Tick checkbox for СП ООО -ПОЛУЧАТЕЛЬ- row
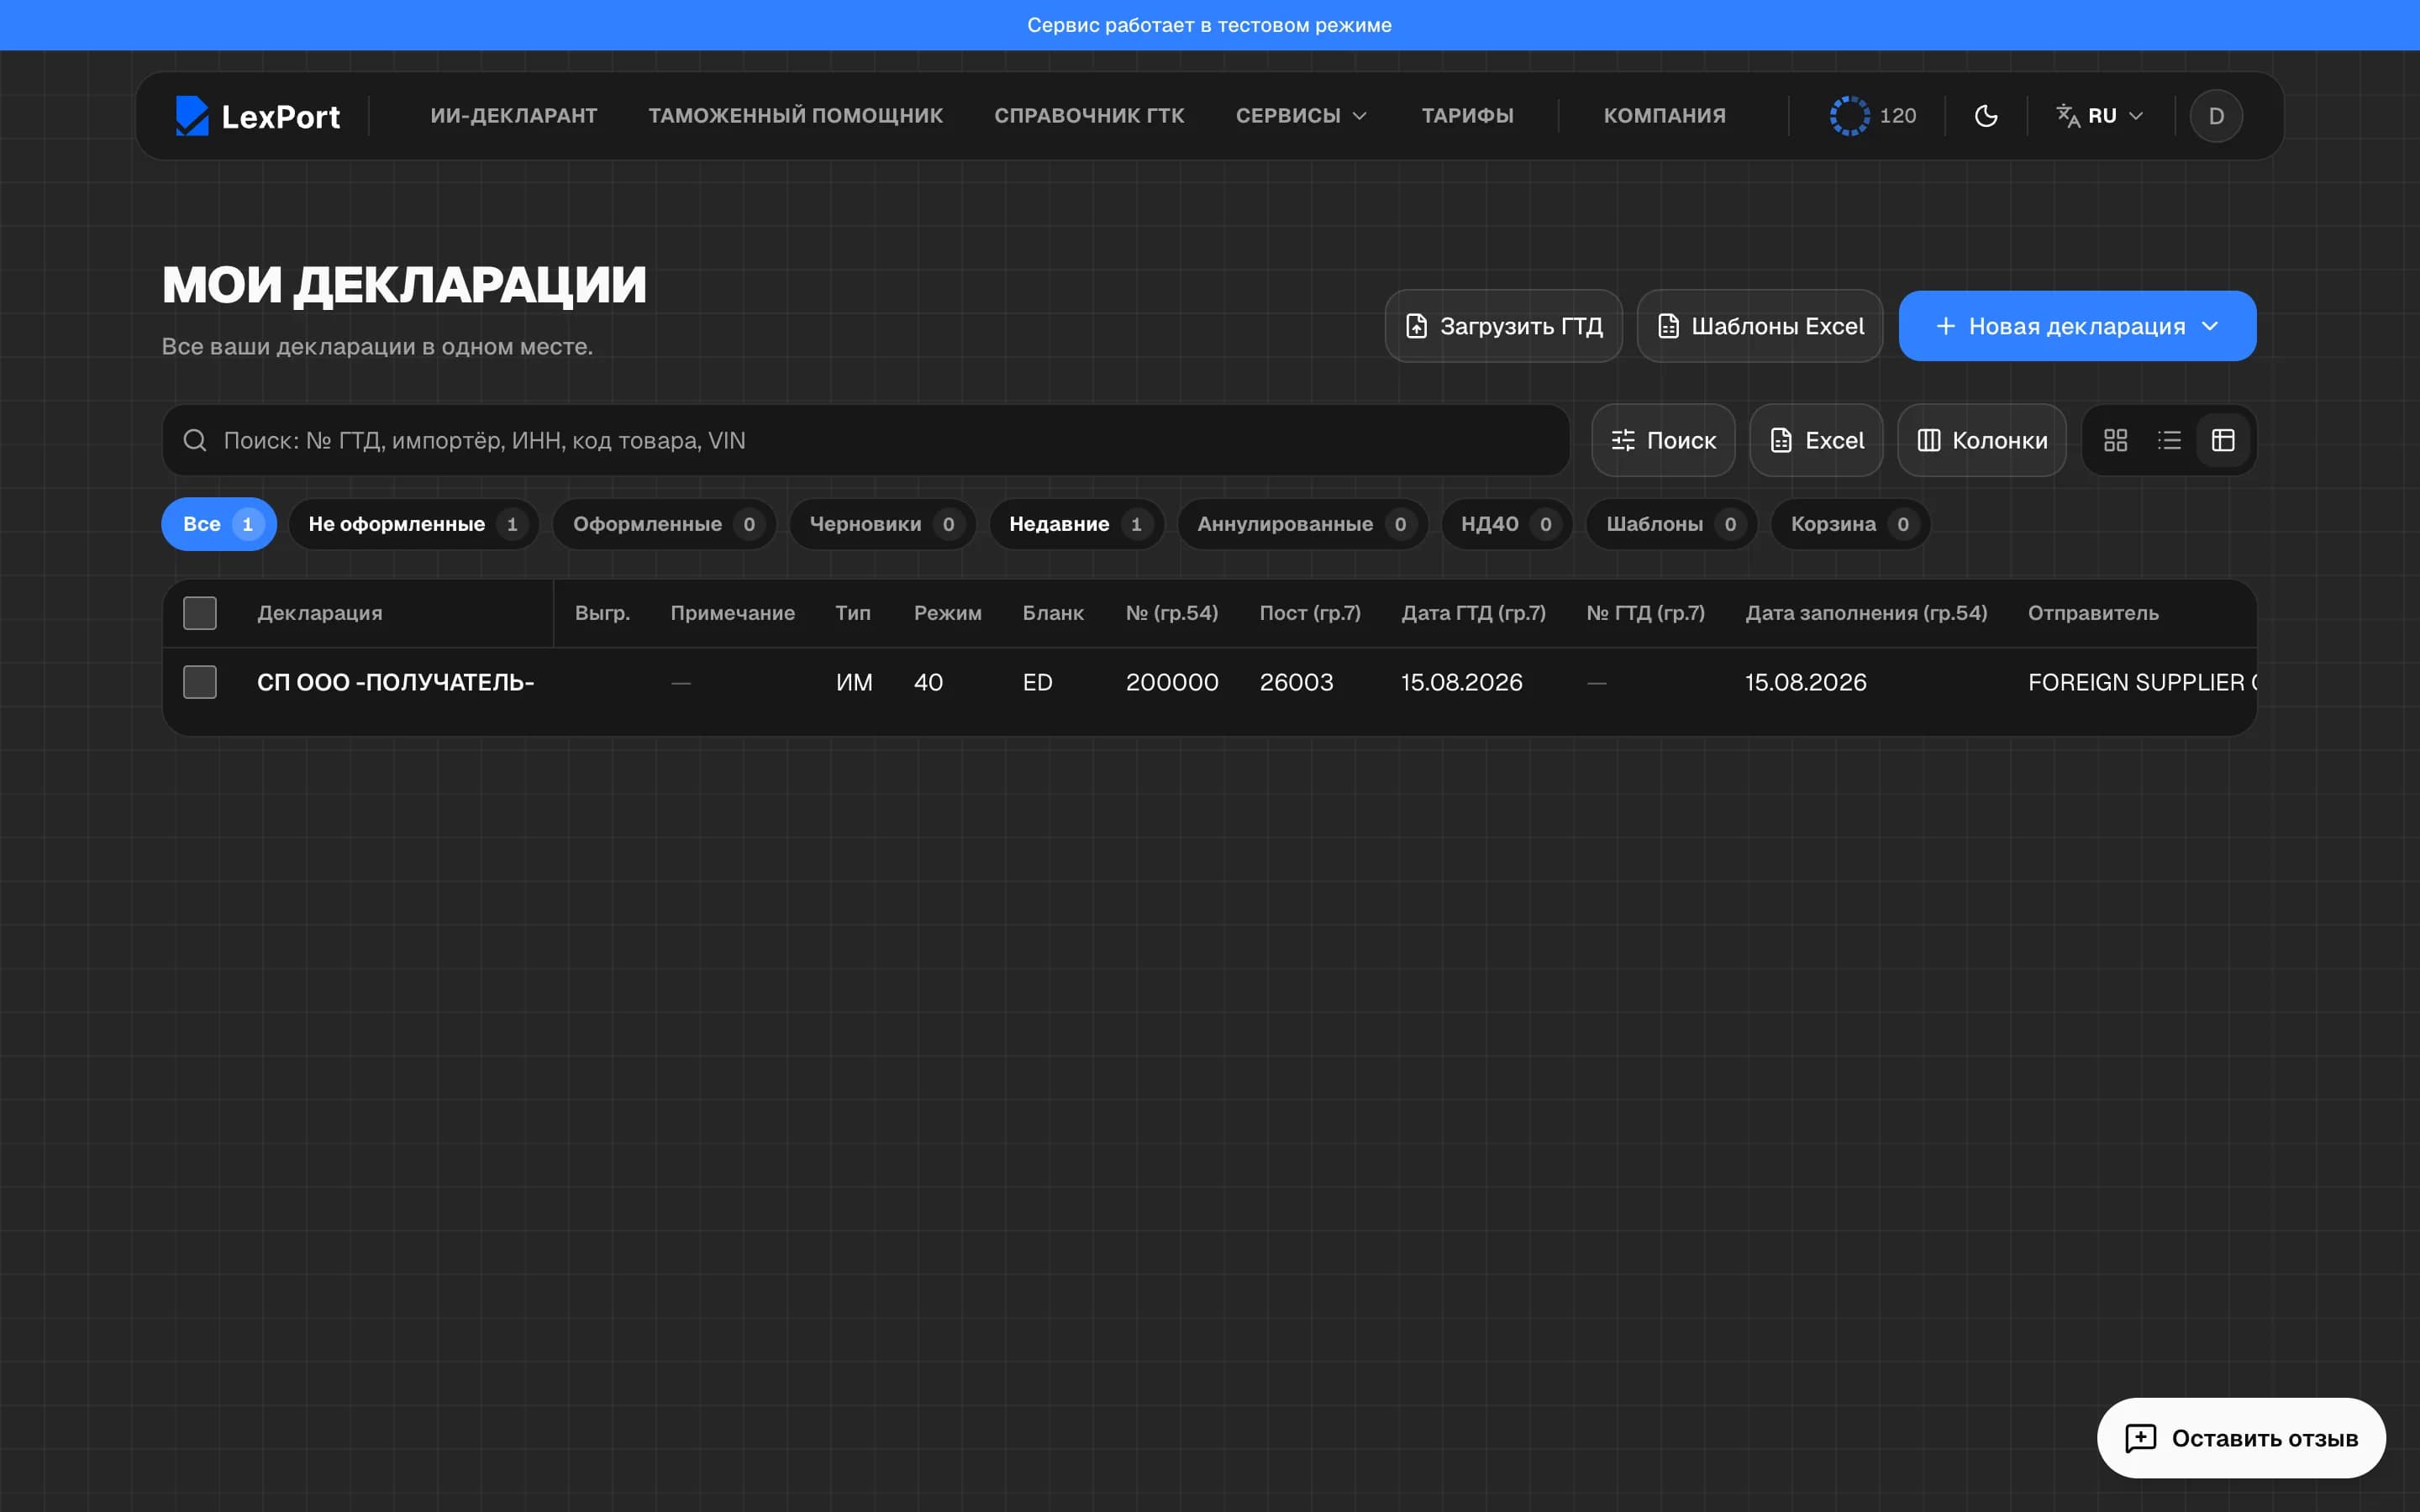Viewport: 2420px width, 1512px height. click(x=200, y=682)
